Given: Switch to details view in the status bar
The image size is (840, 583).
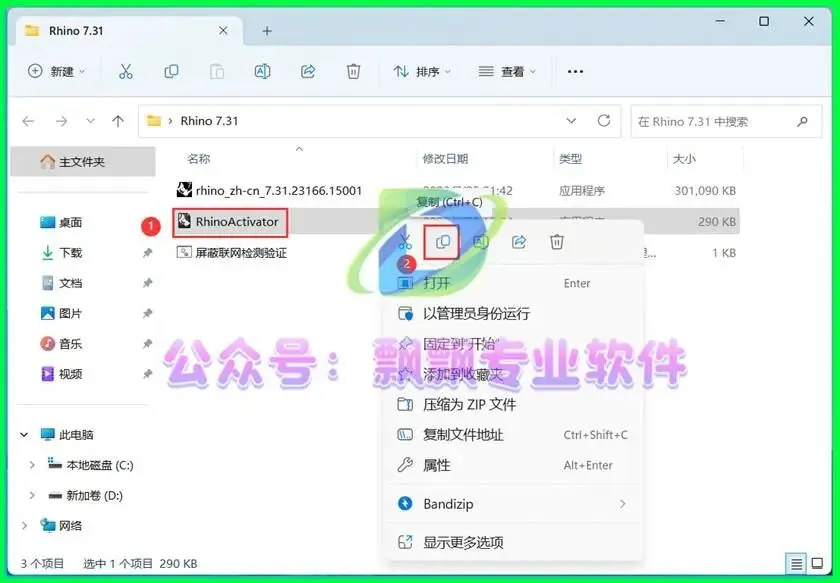Looking at the screenshot, I should pyautogui.click(x=797, y=564).
